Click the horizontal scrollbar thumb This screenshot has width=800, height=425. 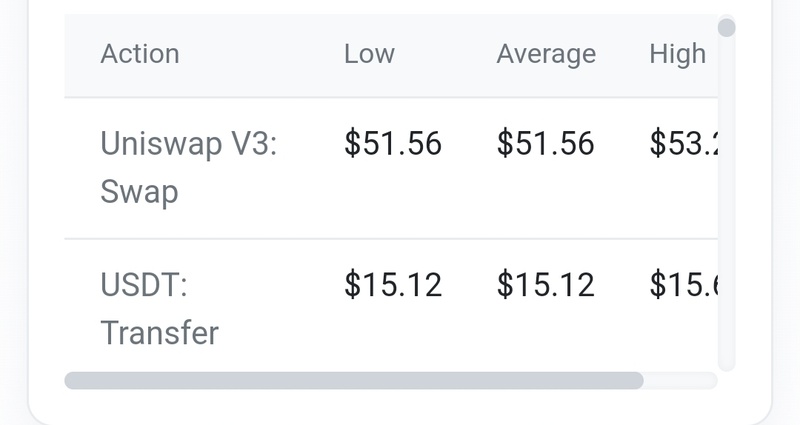[x=354, y=381]
